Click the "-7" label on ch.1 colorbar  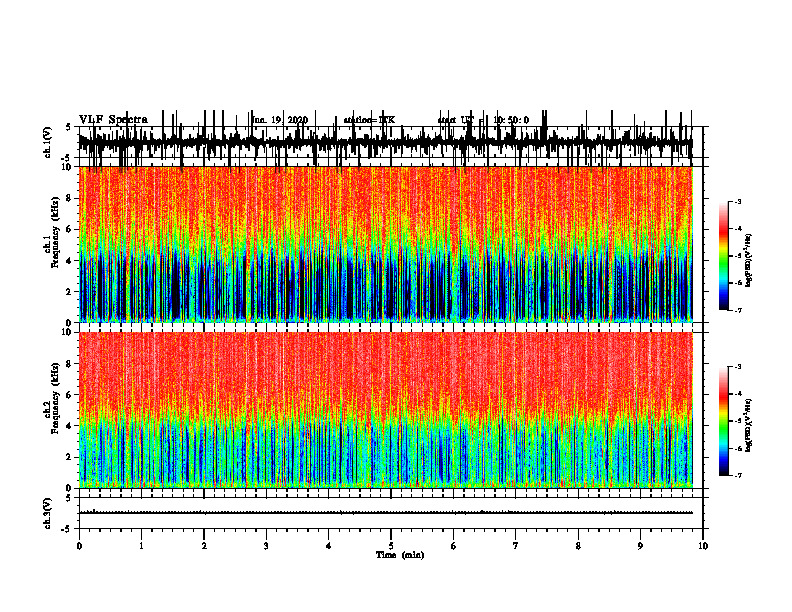(738, 310)
